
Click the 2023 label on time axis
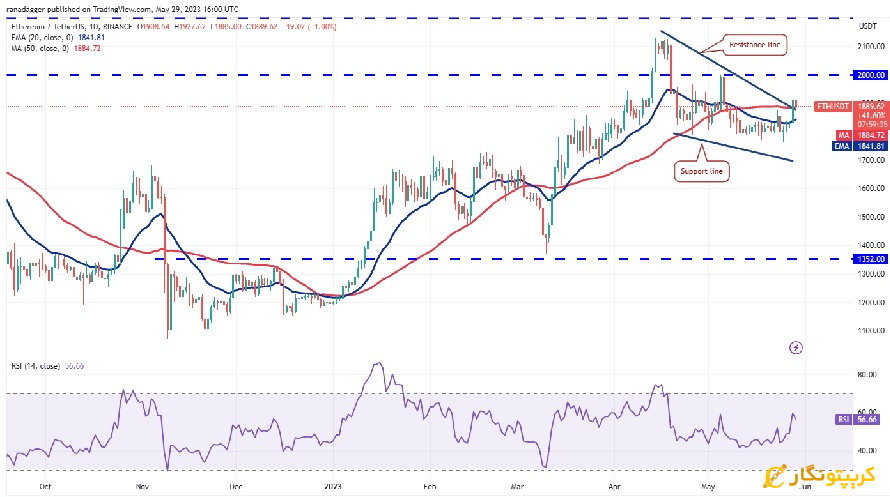coord(333,487)
